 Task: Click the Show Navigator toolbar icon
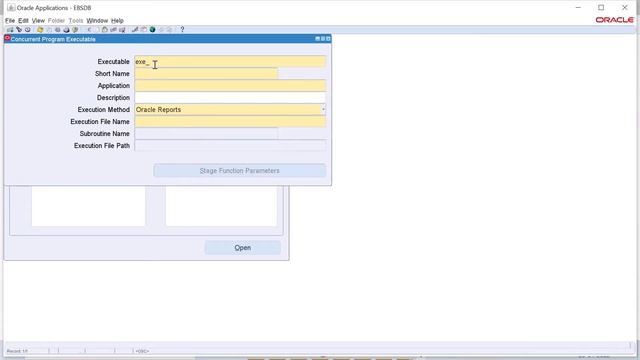click(27, 29)
